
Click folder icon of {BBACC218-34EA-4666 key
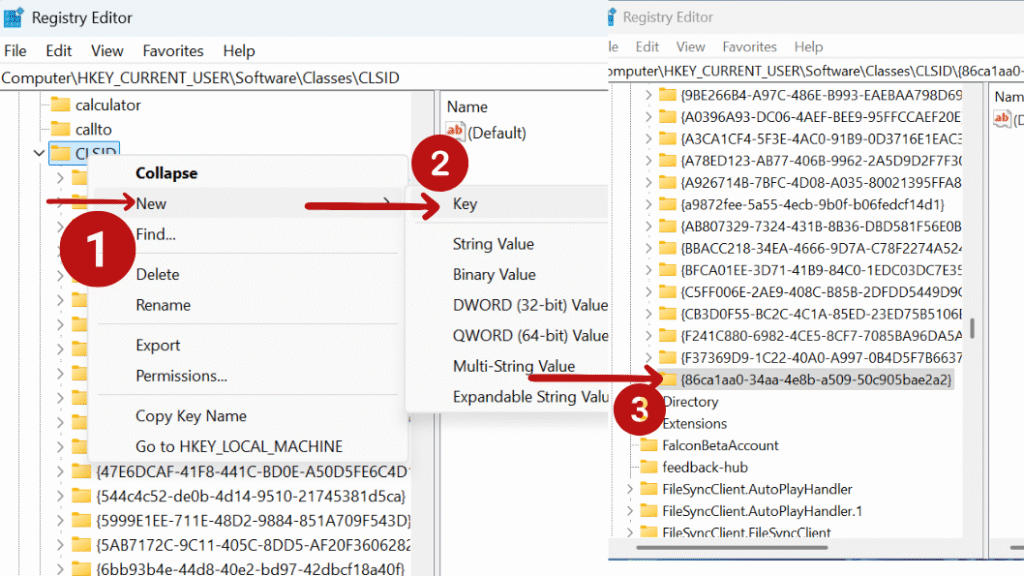(x=667, y=248)
